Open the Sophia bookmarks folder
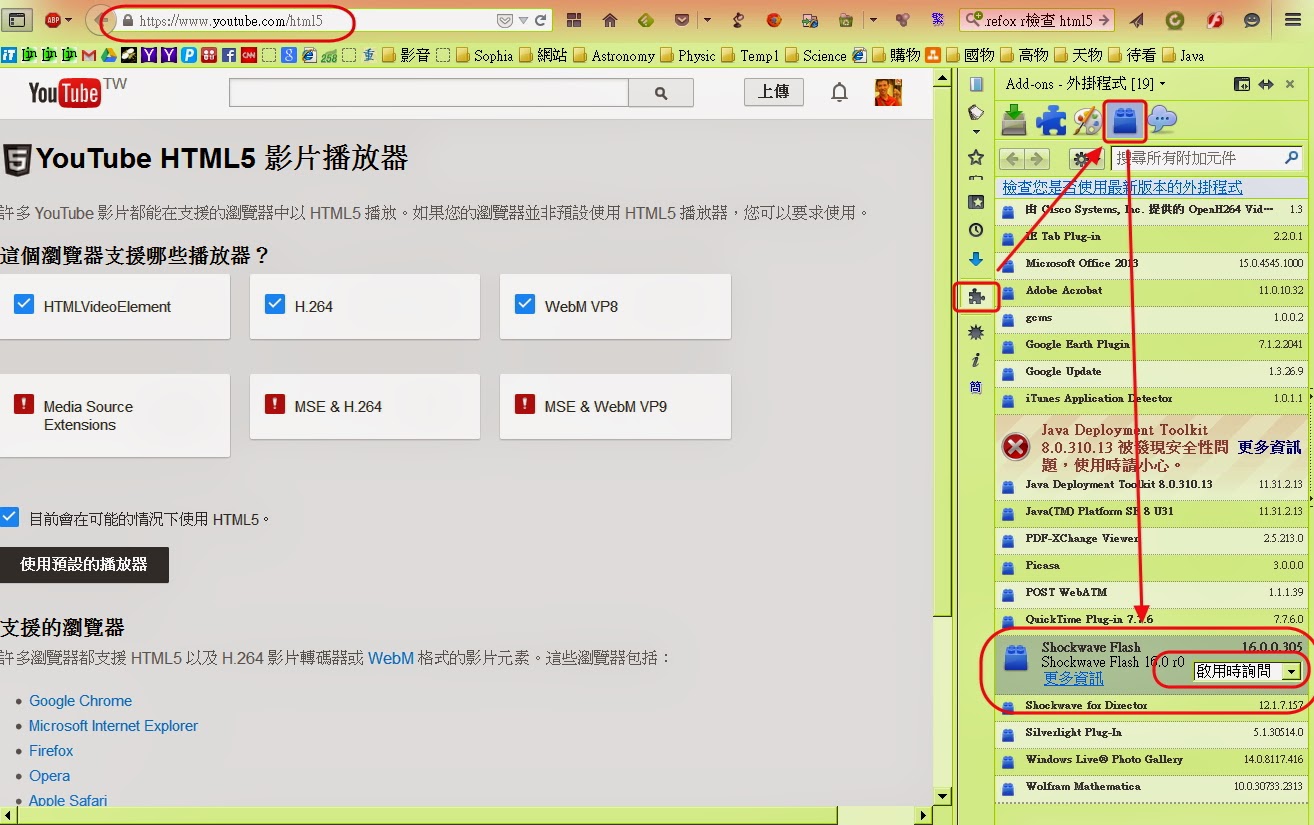 click(483, 56)
